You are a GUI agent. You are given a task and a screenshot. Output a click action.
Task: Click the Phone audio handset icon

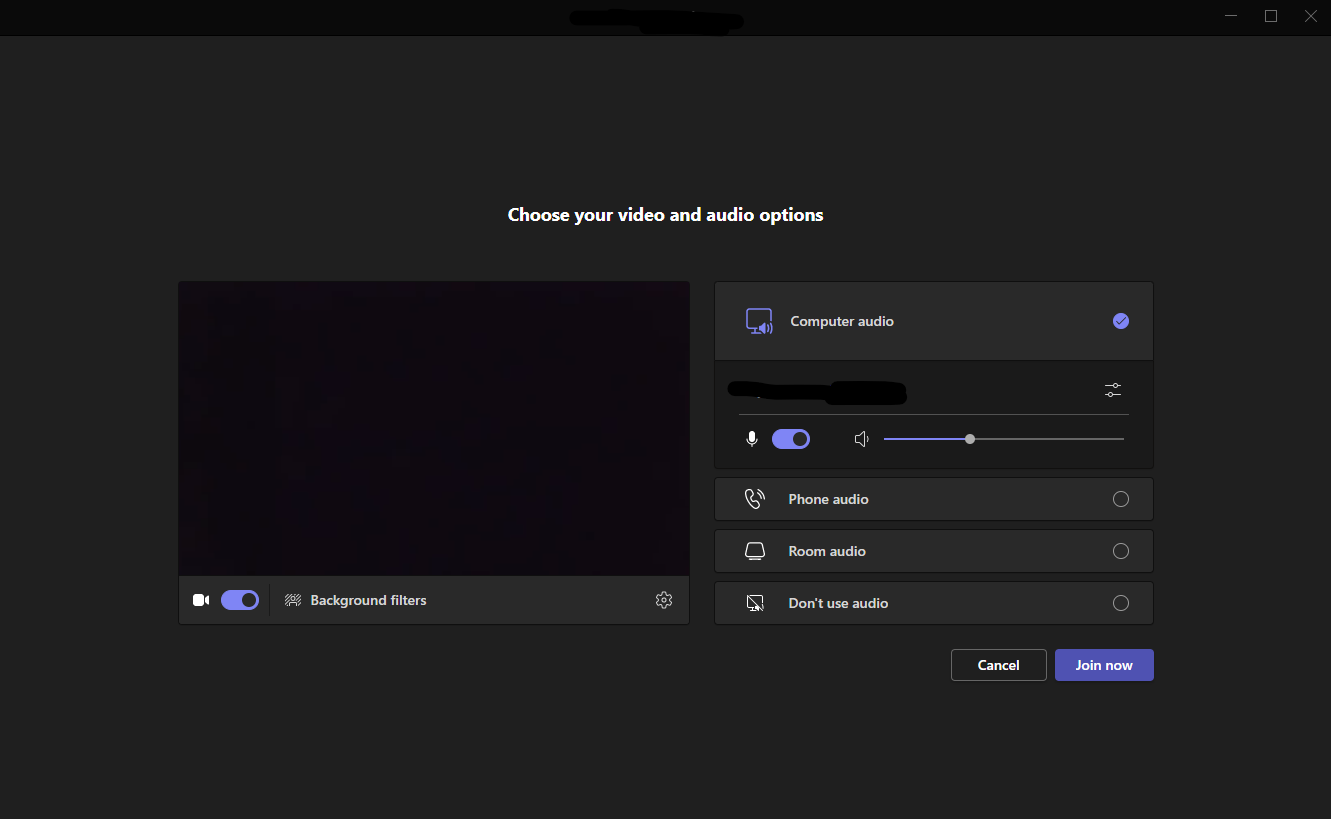tap(754, 498)
